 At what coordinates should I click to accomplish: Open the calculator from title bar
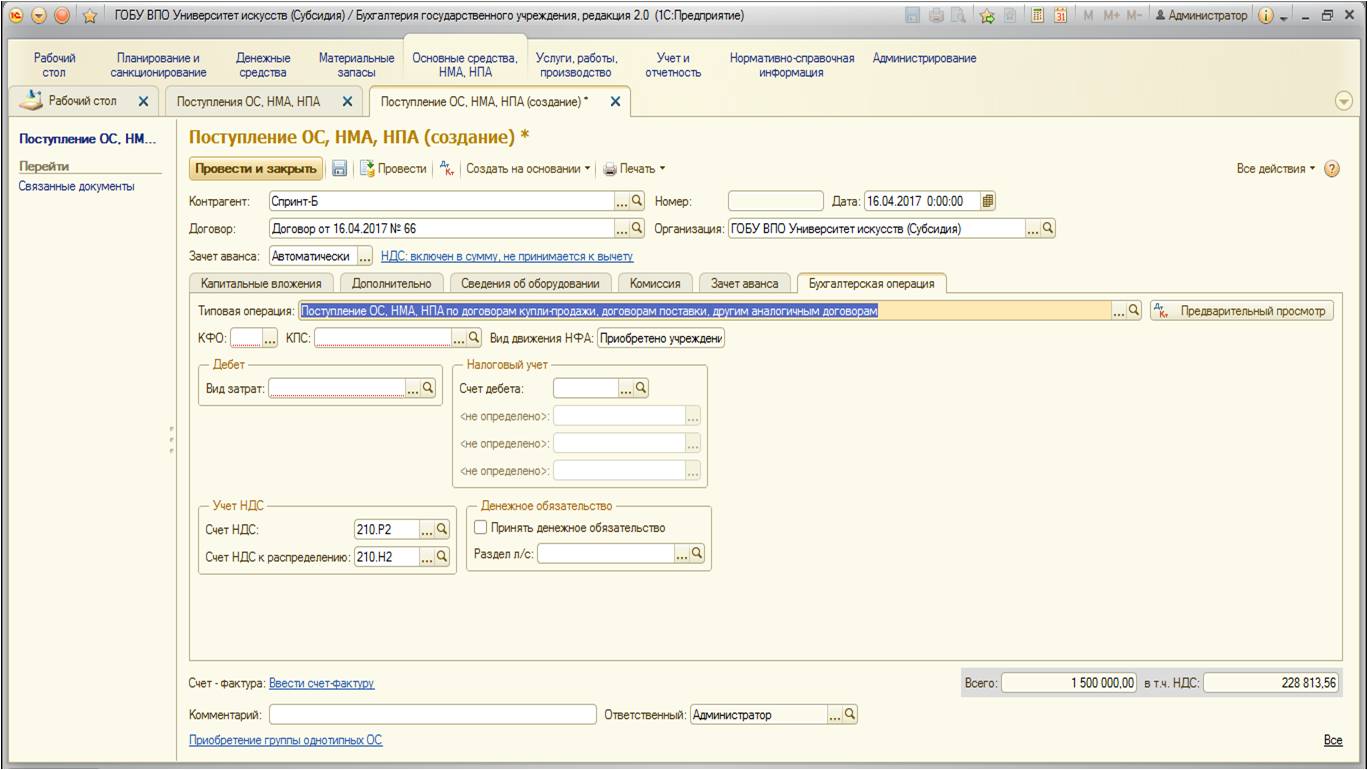1039,16
